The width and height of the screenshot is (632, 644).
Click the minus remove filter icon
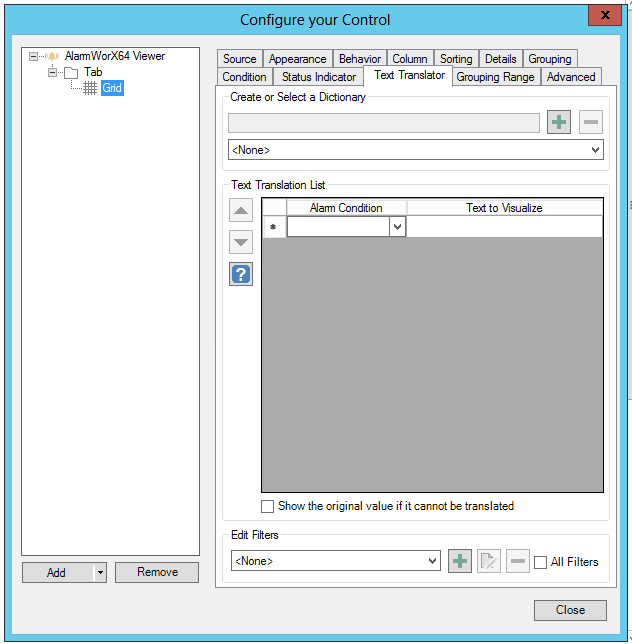coord(517,561)
